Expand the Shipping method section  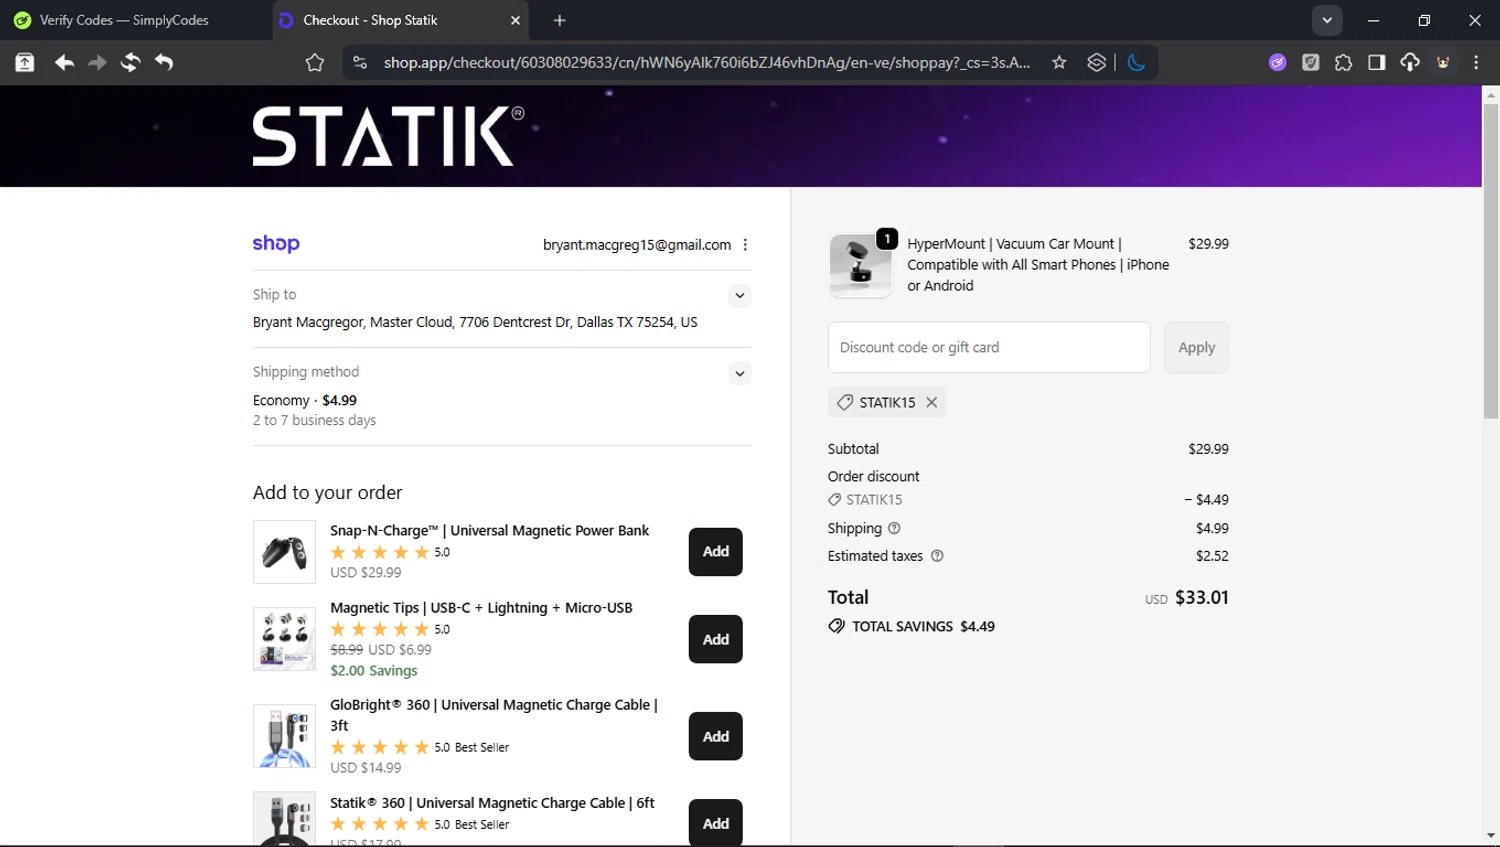point(739,374)
